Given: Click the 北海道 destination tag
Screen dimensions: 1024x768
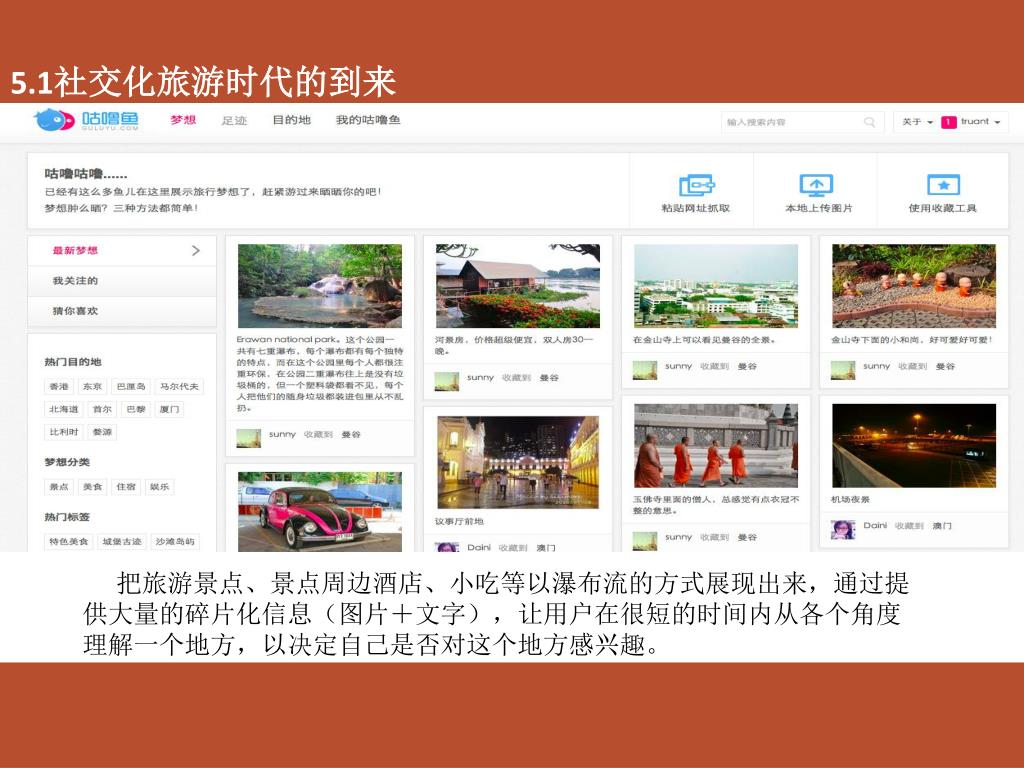Looking at the screenshot, I should point(63,409).
